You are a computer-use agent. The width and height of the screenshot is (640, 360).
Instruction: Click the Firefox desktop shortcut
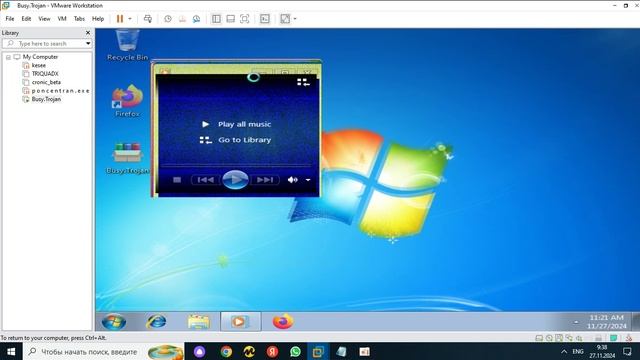(127, 101)
